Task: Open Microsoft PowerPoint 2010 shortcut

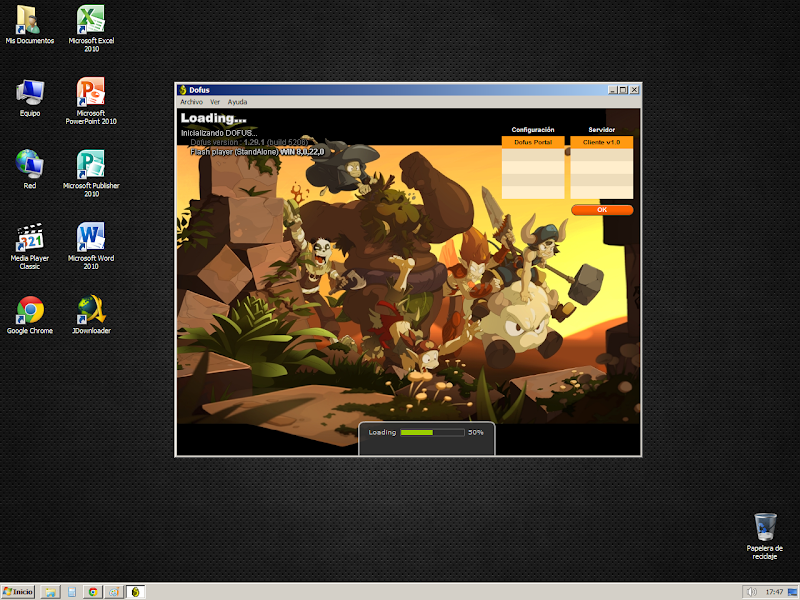Action: (x=91, y=101)
